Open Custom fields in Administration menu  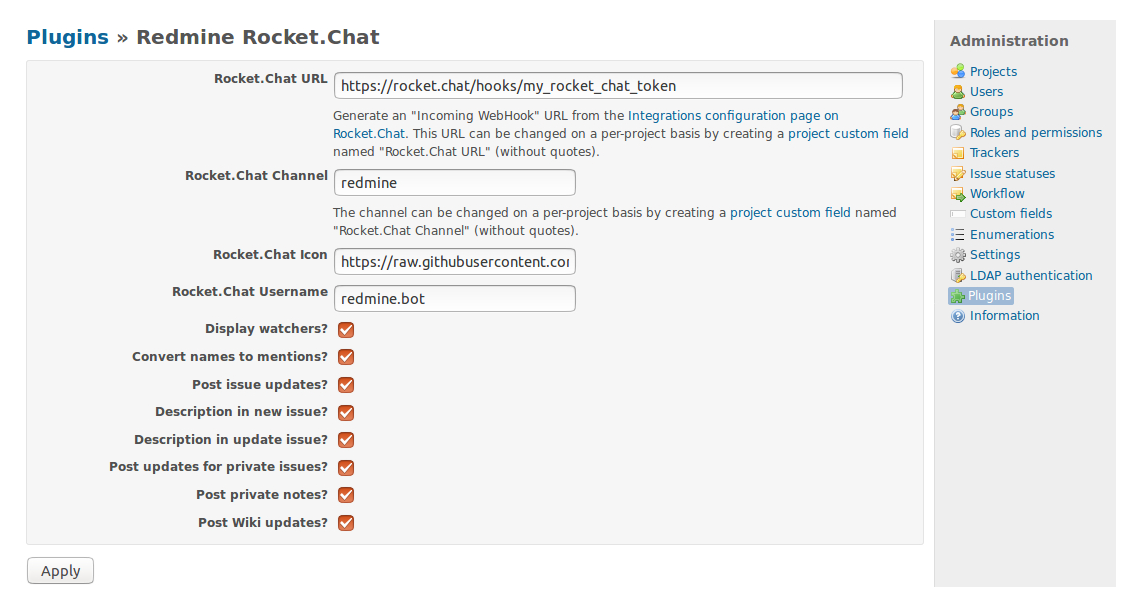tap(1010, 214)
